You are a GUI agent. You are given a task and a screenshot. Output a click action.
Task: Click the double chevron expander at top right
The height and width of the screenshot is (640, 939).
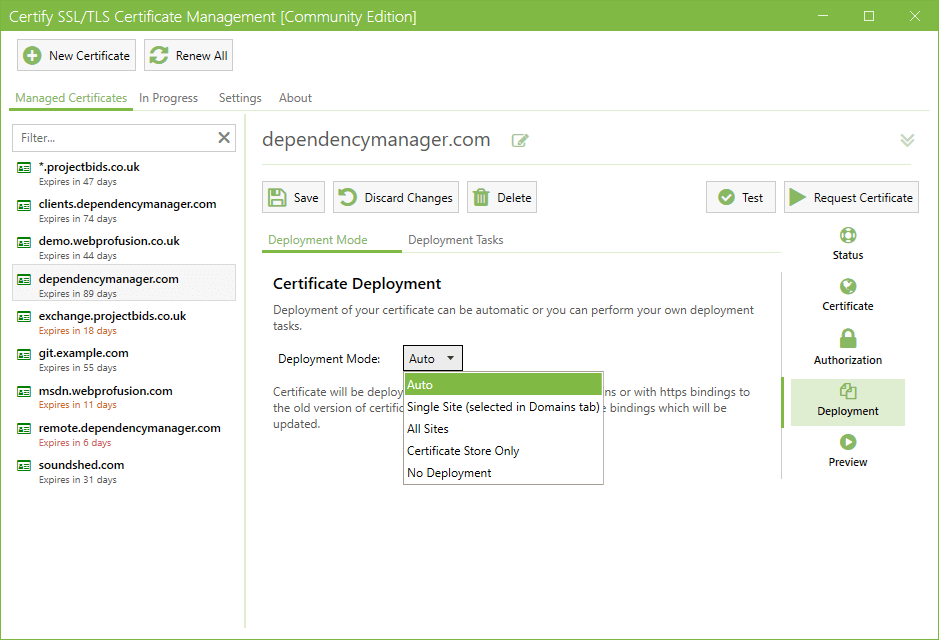[x=907, y=140]
